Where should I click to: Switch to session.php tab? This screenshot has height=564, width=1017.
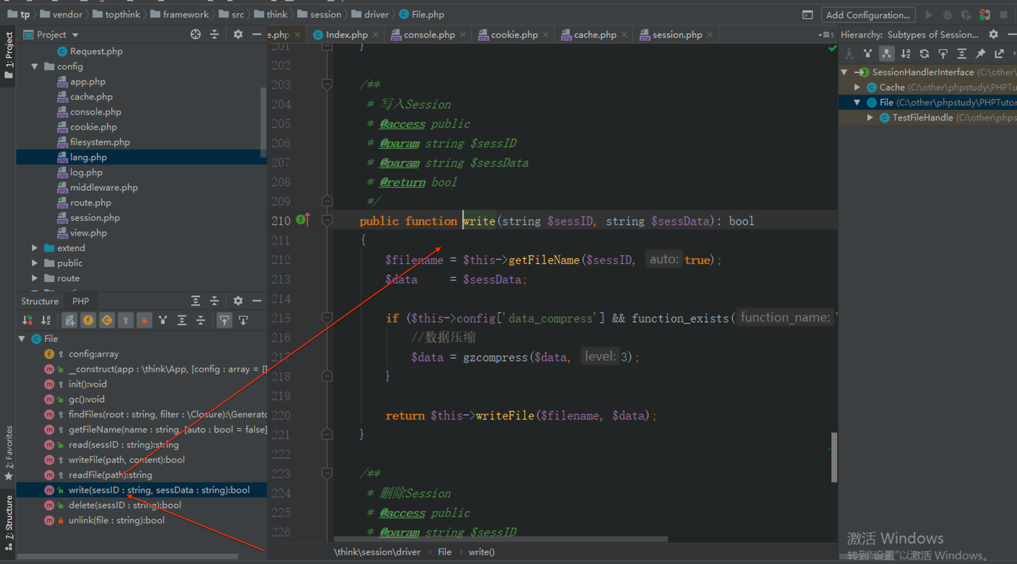(677, 34)
